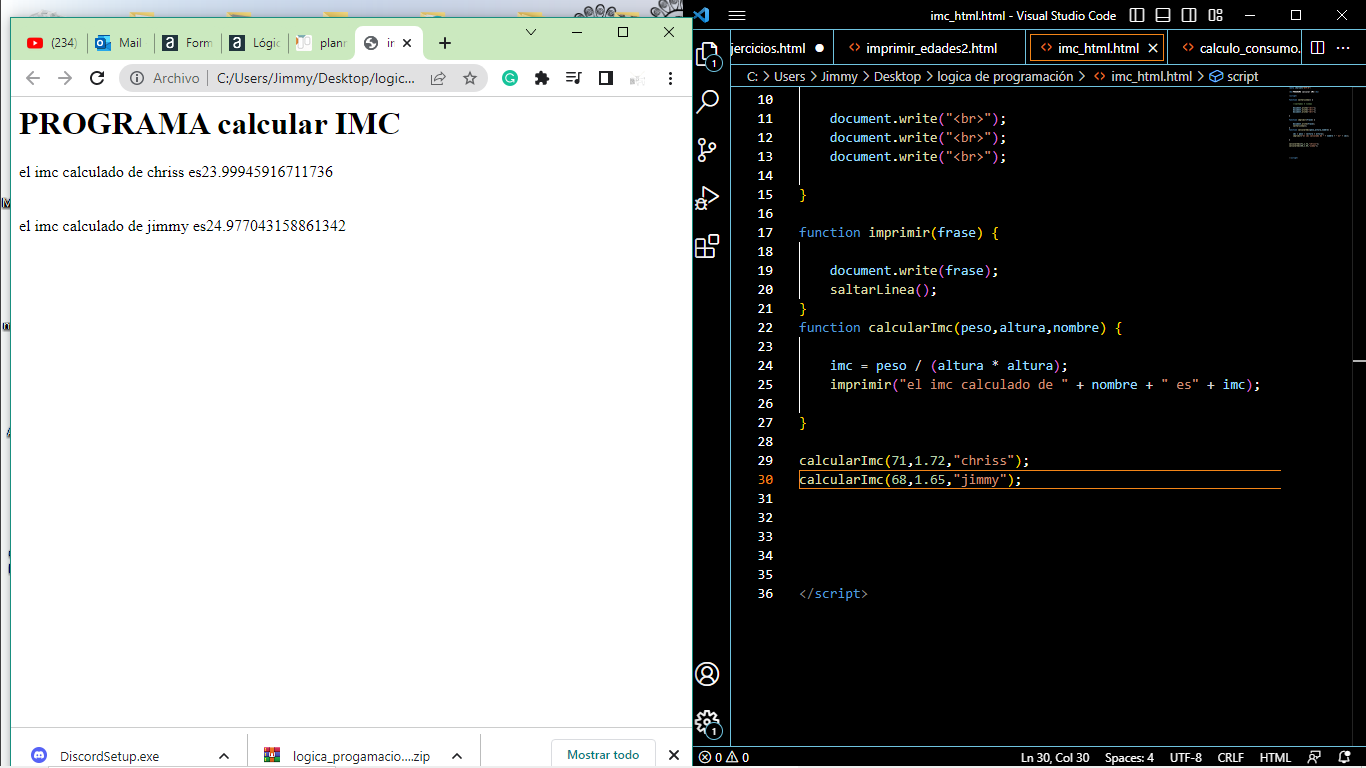Toggle the bottom panel layout icon
The height and width of the screenshot is (768, 1366).
tap(1163, 15)
